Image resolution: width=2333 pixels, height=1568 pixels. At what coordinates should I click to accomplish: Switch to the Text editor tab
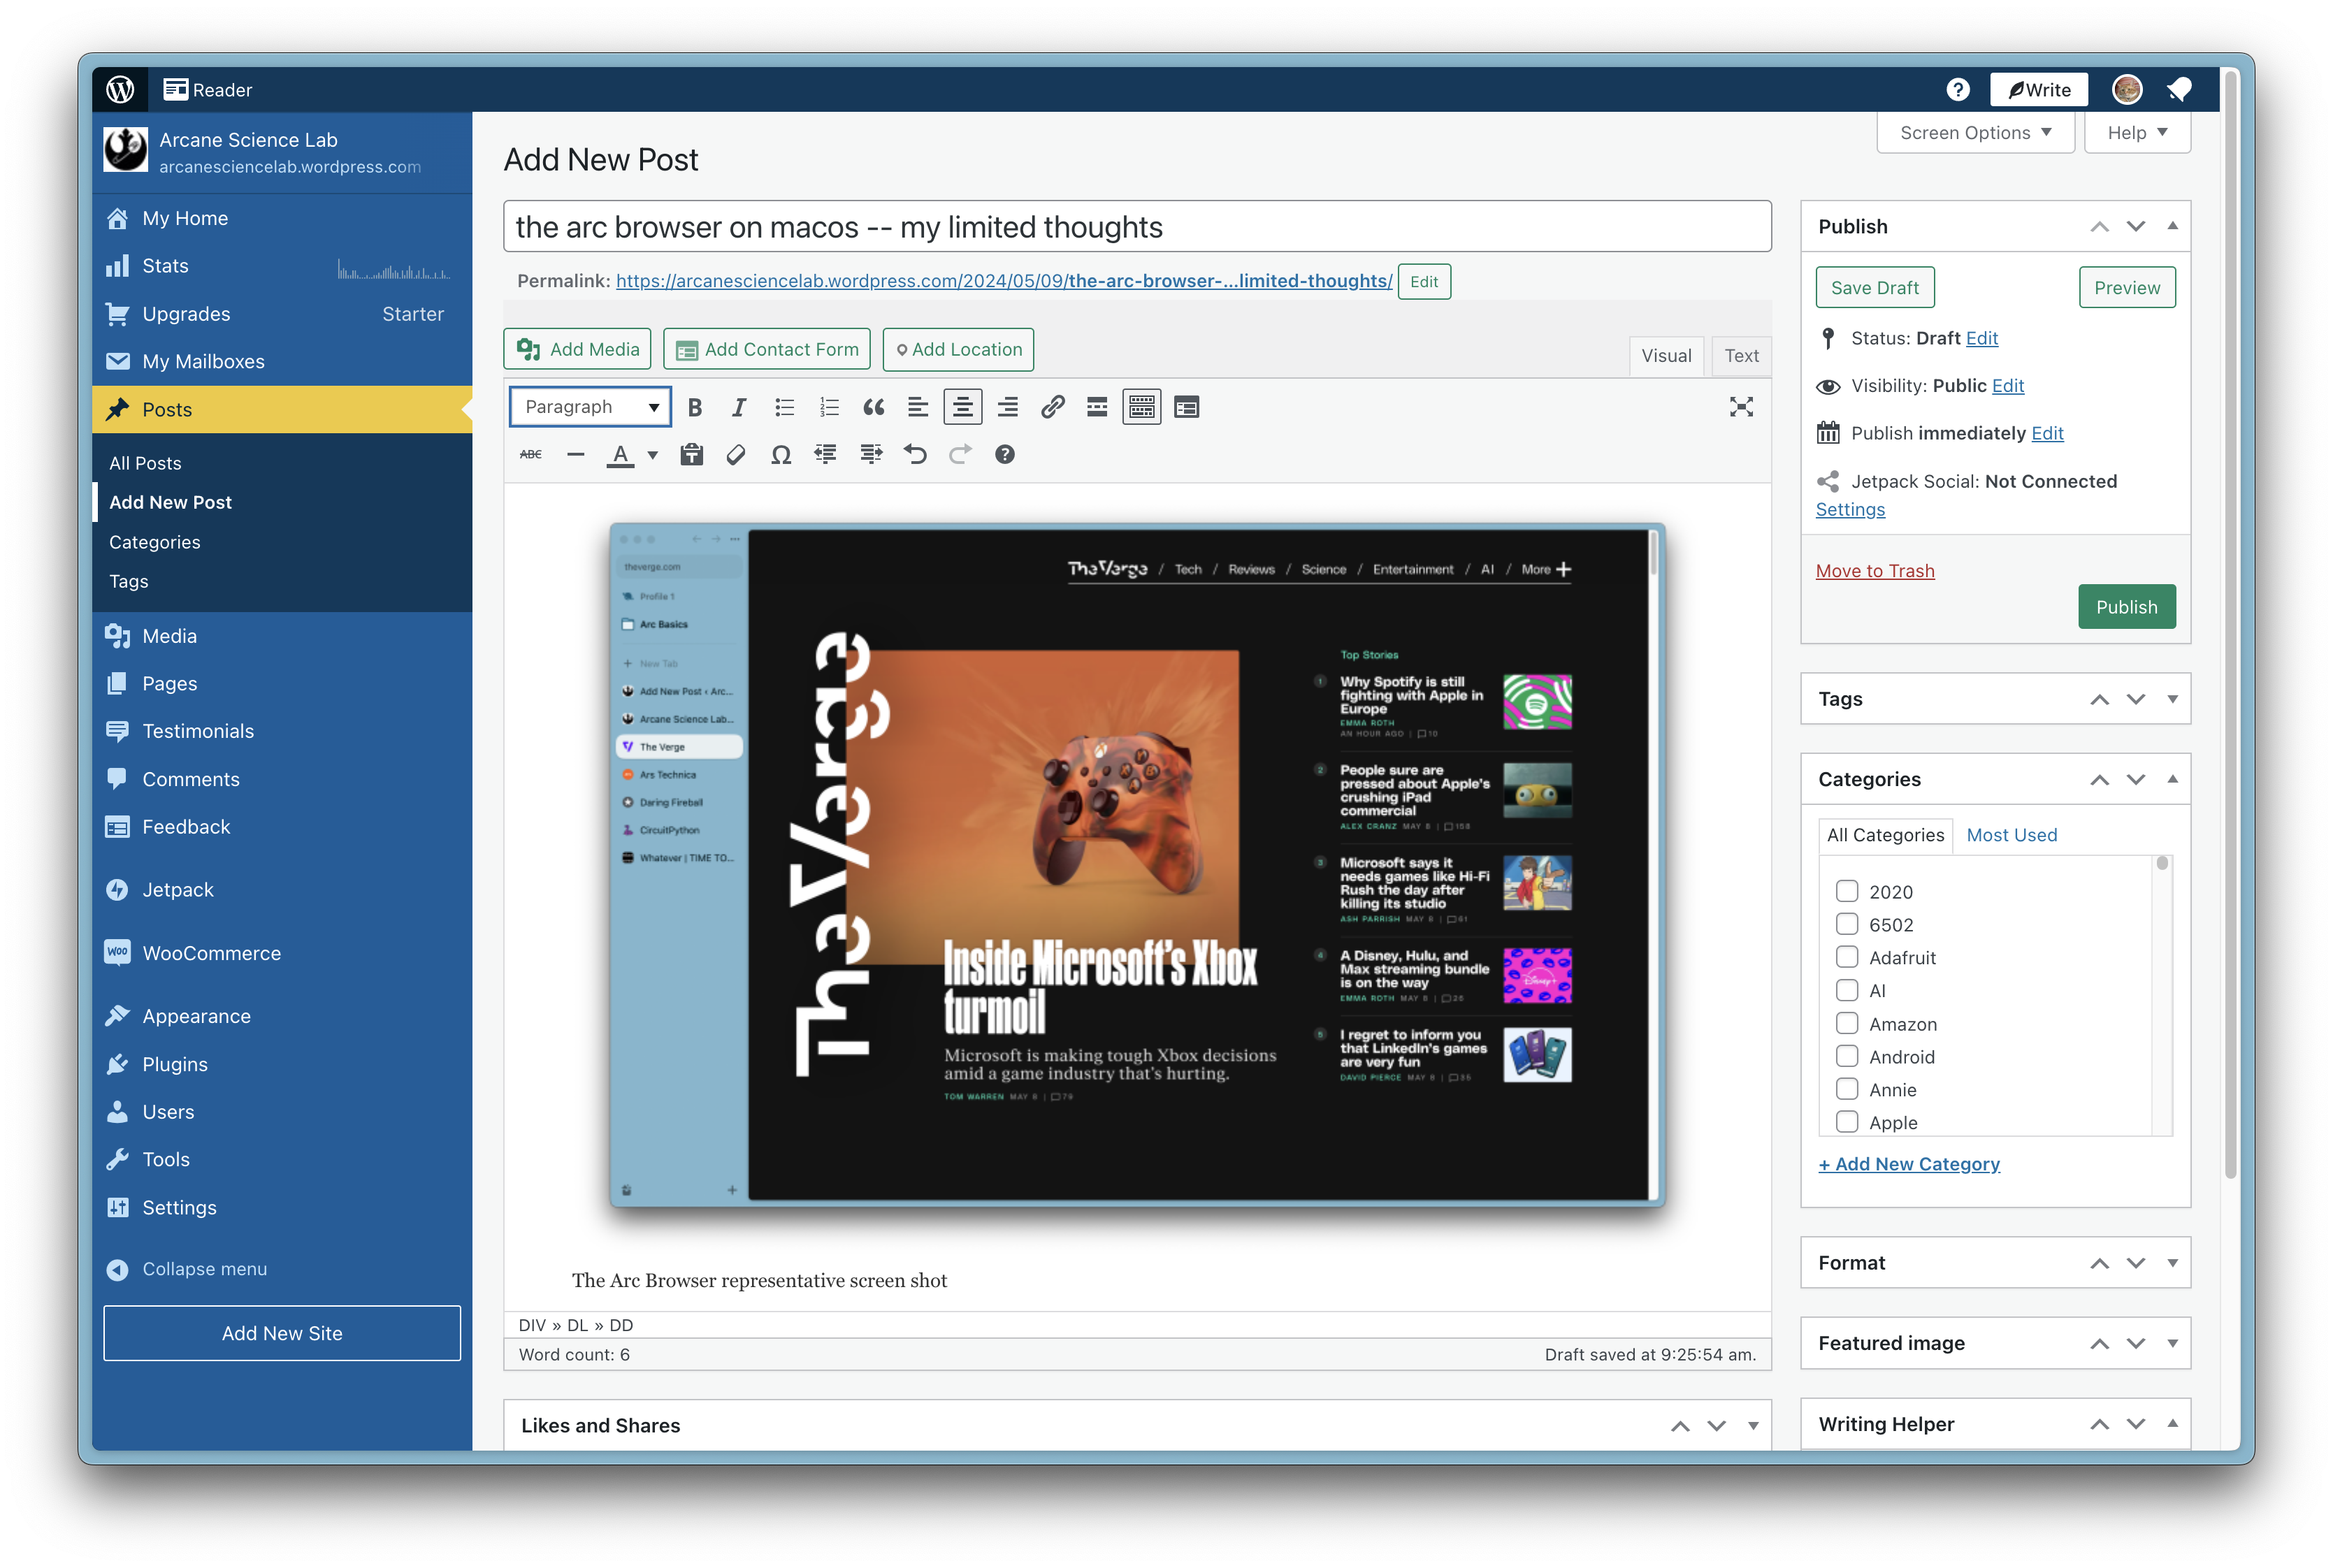pyautogui.click(x=1741, y=356)
